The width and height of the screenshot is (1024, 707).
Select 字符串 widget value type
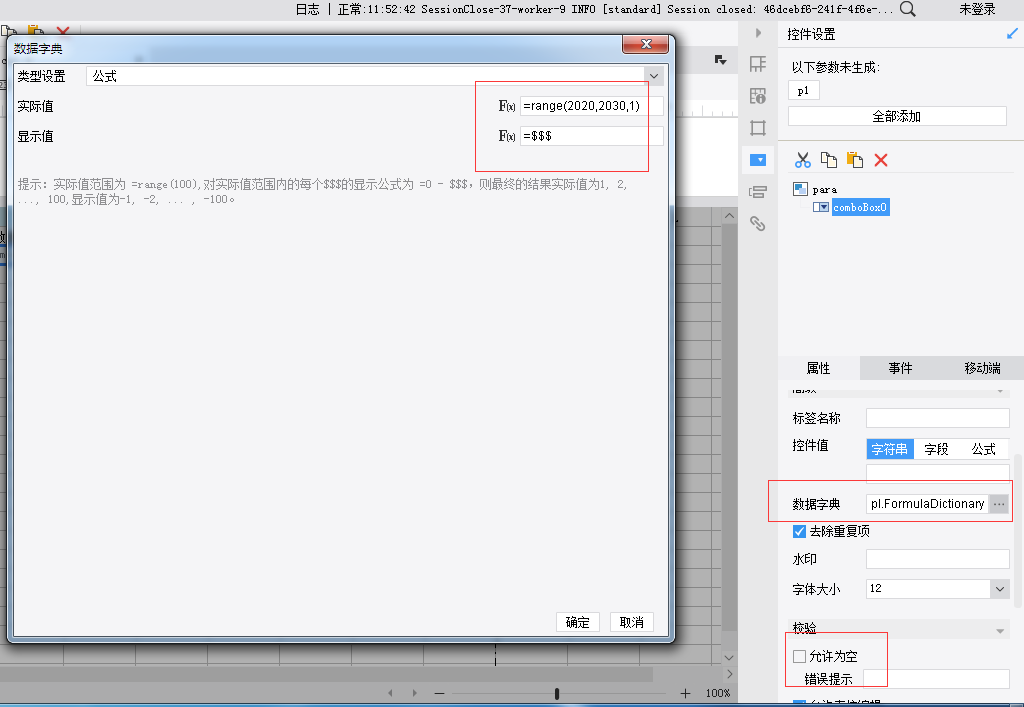(x=890, y=449)
